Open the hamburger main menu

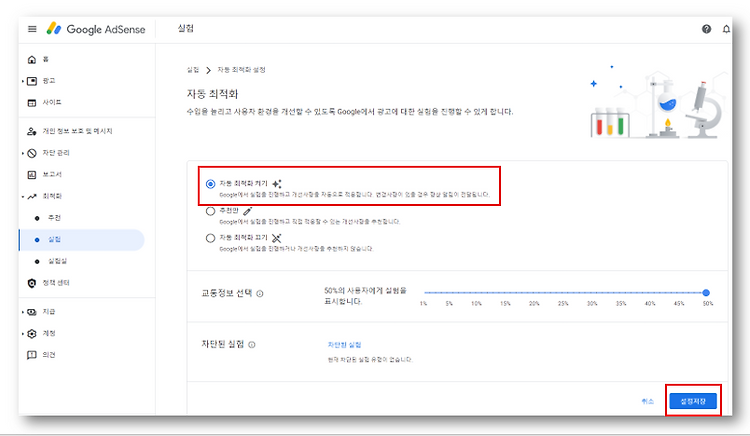pyautogui.click(x=32, y=29)
